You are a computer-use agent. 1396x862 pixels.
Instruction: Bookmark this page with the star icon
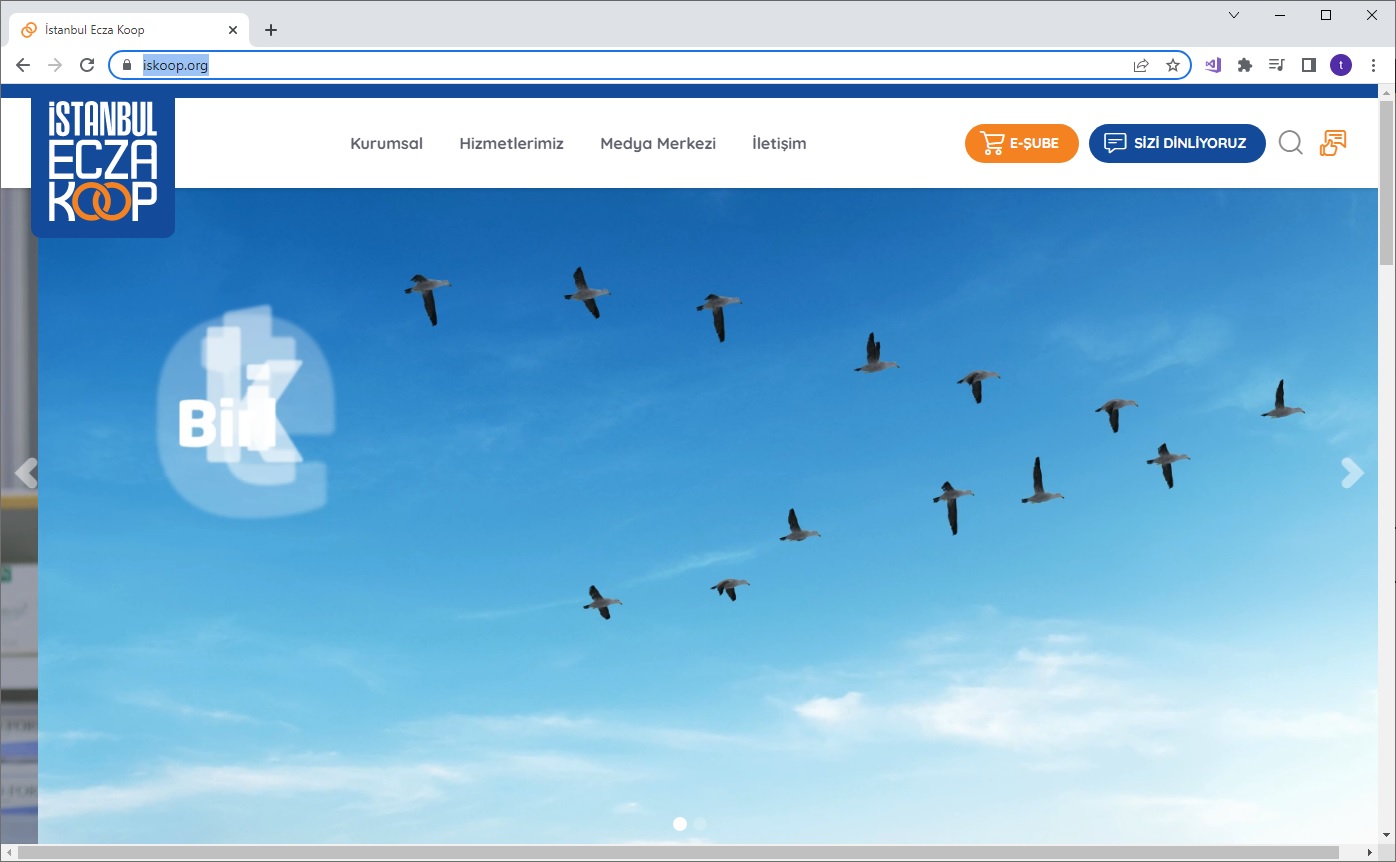pos(1173,65)
